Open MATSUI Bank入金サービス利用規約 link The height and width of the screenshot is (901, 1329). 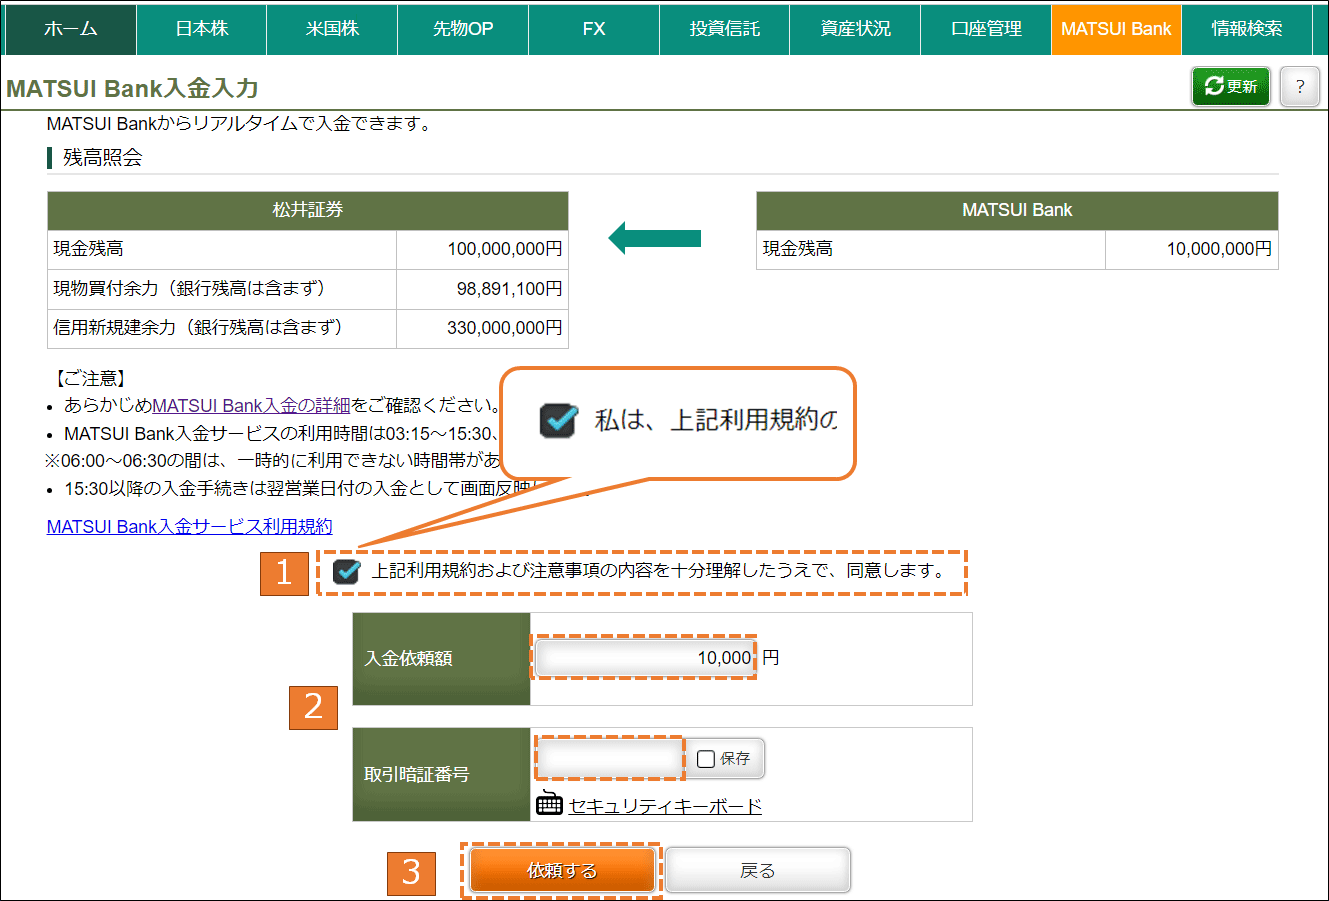(190, 526)
